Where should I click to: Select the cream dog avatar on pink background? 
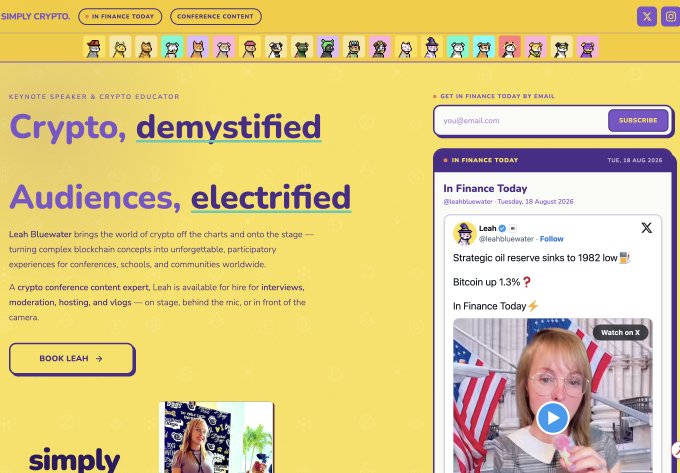click(224, 47)
